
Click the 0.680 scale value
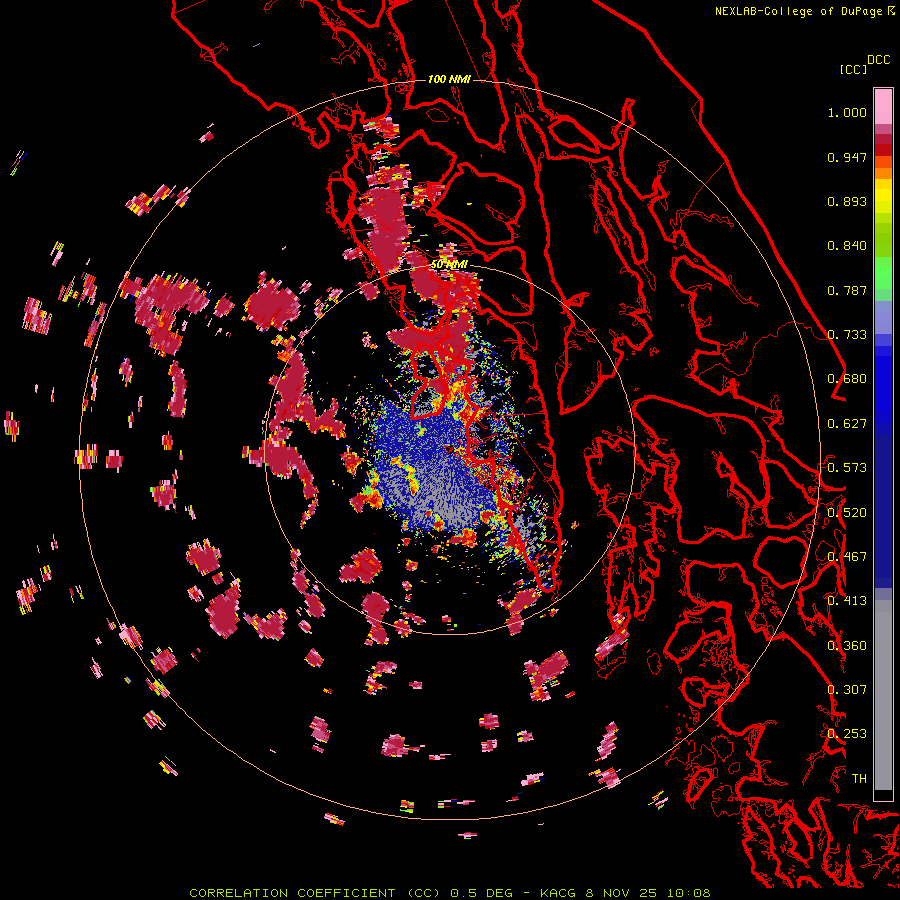(x=847, y=379)
